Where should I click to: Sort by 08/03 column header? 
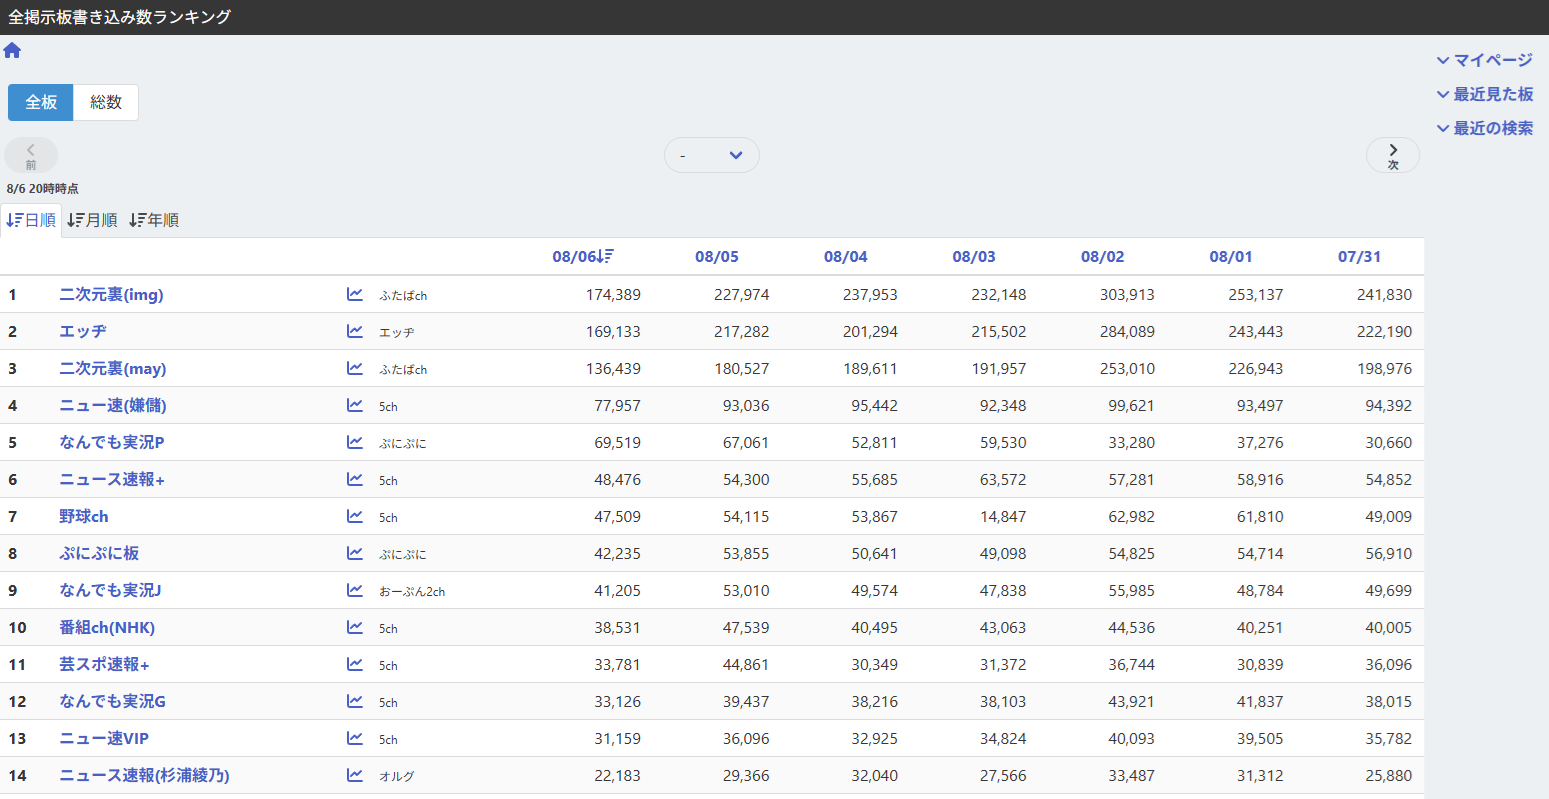pos(974,257)
